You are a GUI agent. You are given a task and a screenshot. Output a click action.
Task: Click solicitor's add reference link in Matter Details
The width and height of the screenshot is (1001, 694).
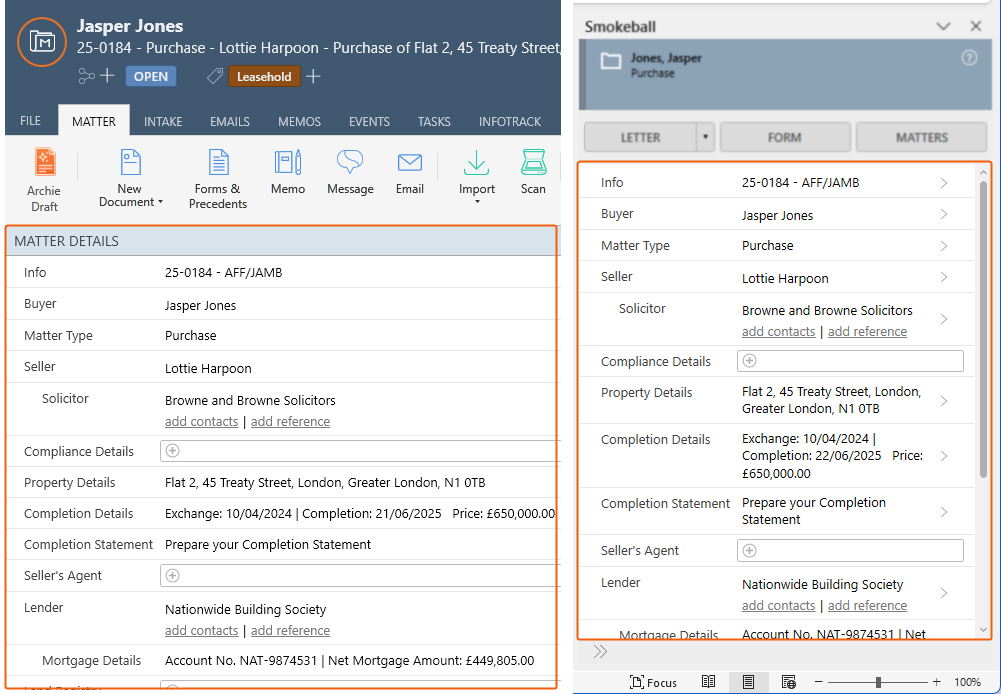click(290, 421)
